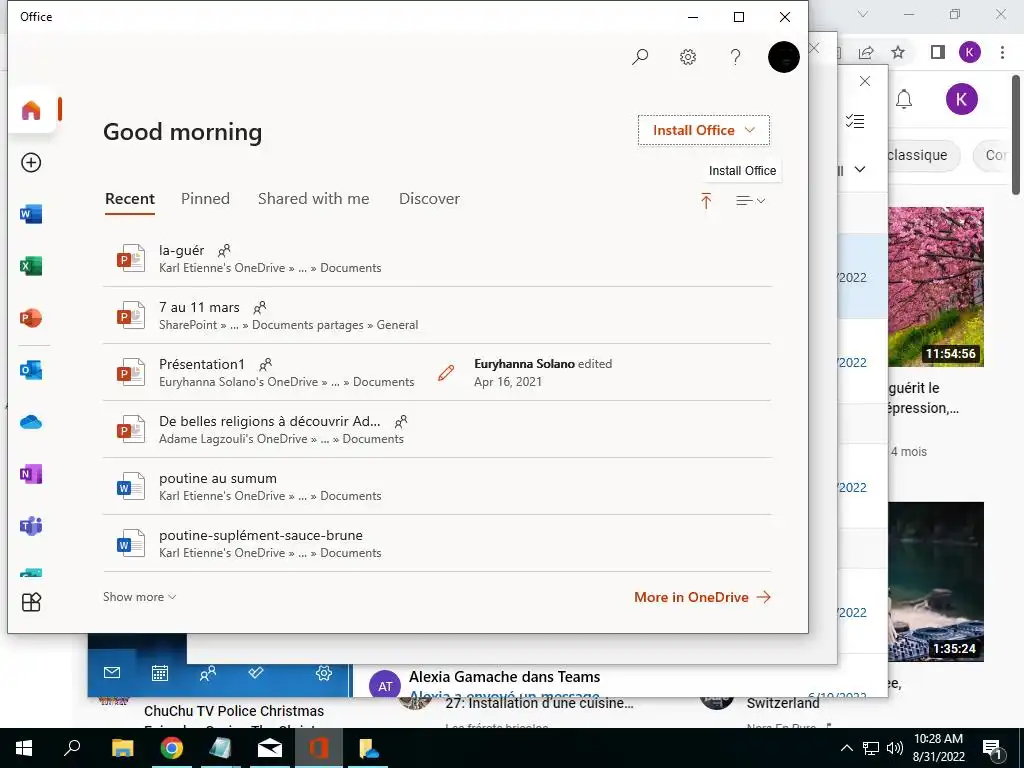Open File Explorer from the taskbar

click(122, 748)
